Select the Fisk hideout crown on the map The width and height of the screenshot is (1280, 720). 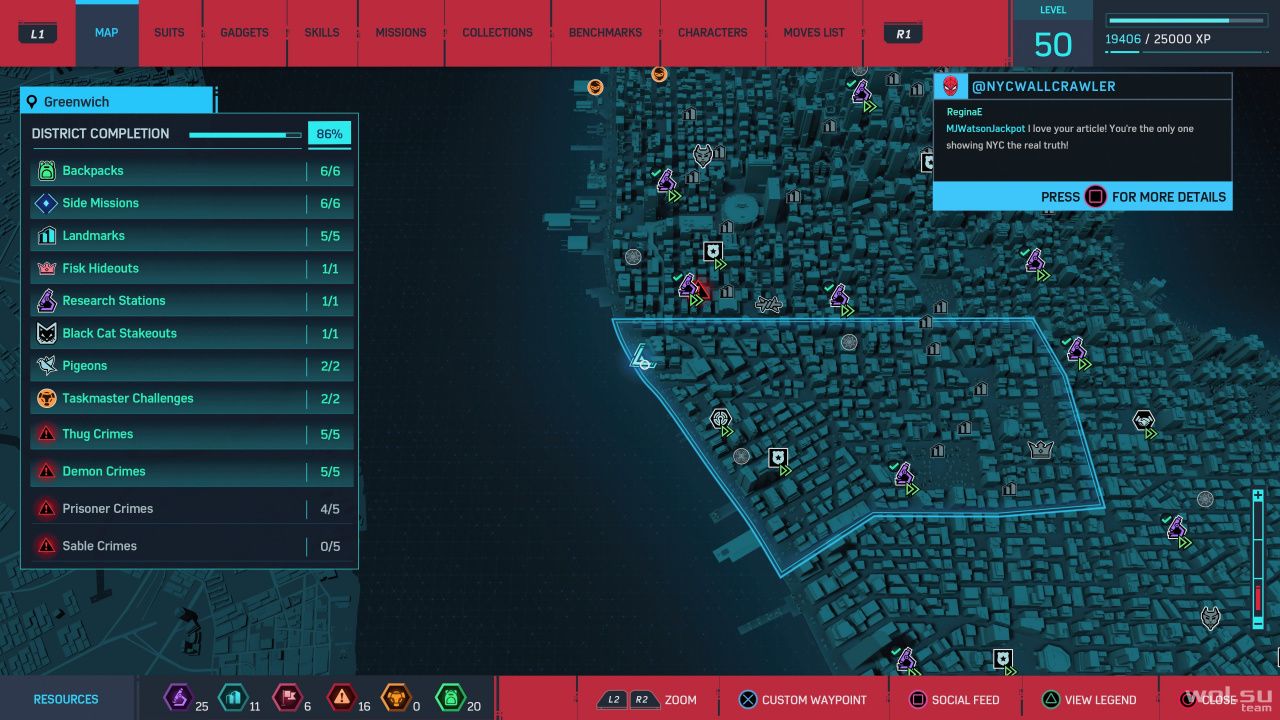pyautogui.click(x=1041, y=450)
